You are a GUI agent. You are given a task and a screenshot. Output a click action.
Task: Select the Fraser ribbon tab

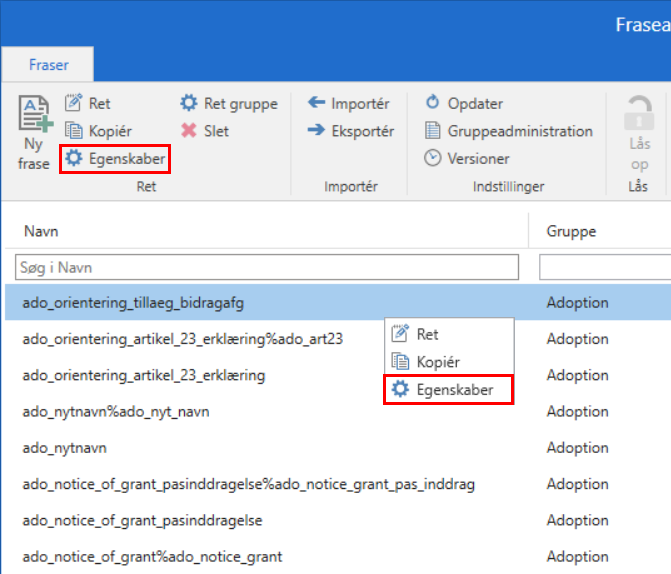click(48, 65)
